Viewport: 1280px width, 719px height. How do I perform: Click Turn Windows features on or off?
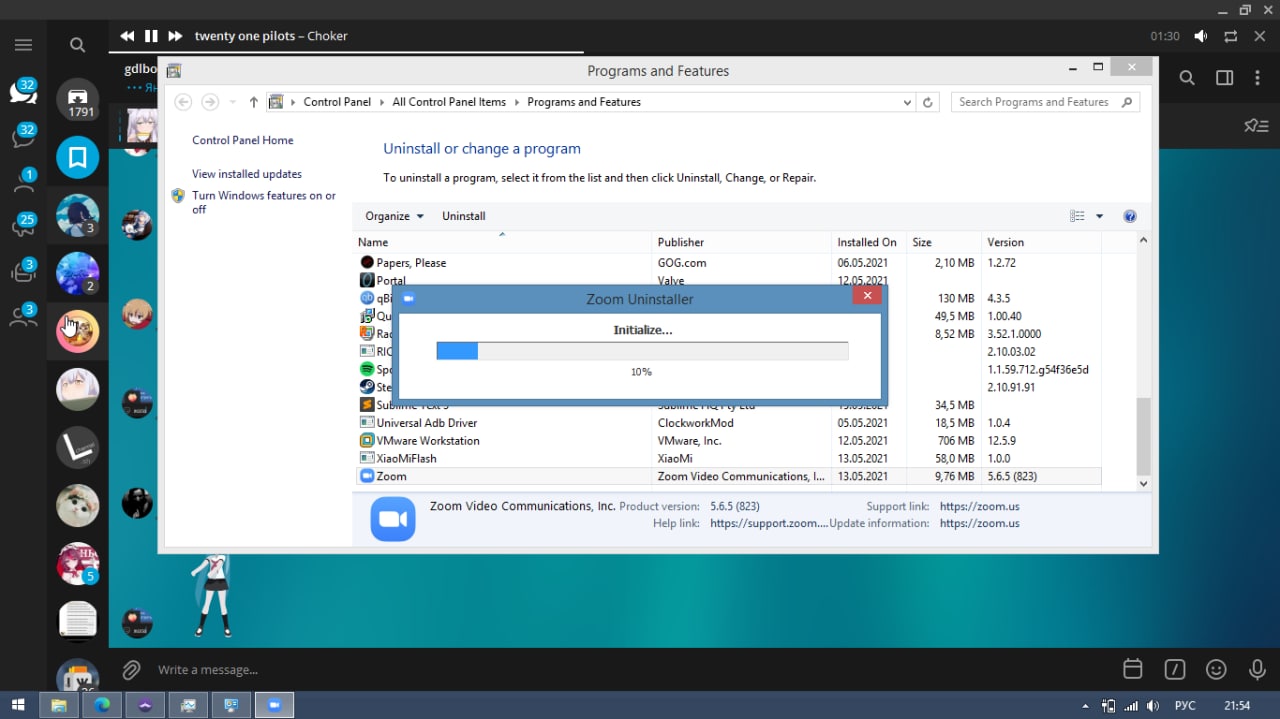pos(264,202)
